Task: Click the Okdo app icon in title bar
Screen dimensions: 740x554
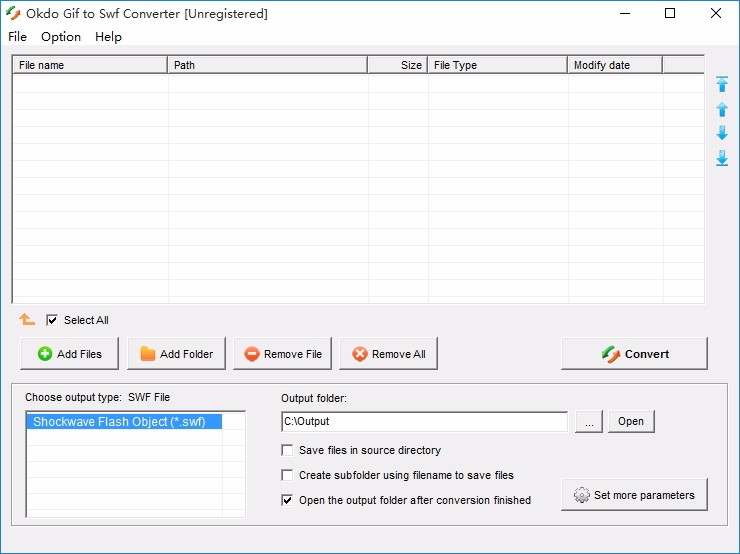Action: click(x=13, y=13)
